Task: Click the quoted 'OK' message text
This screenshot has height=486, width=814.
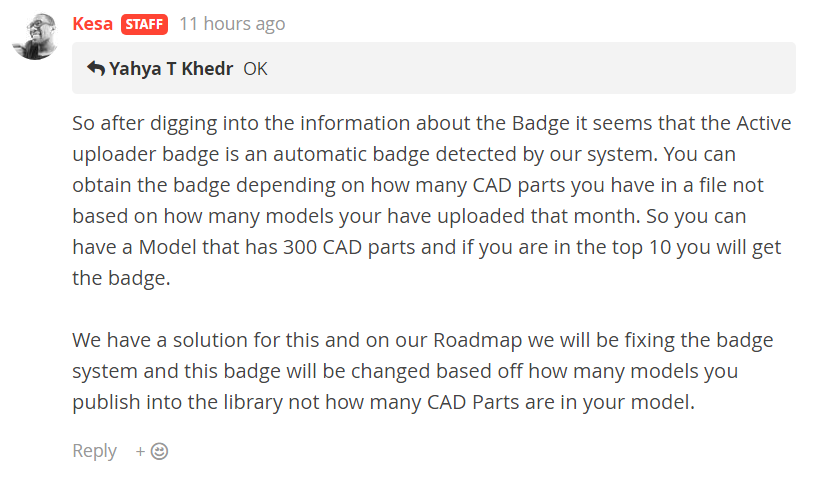Action: [x=255, y=69]
